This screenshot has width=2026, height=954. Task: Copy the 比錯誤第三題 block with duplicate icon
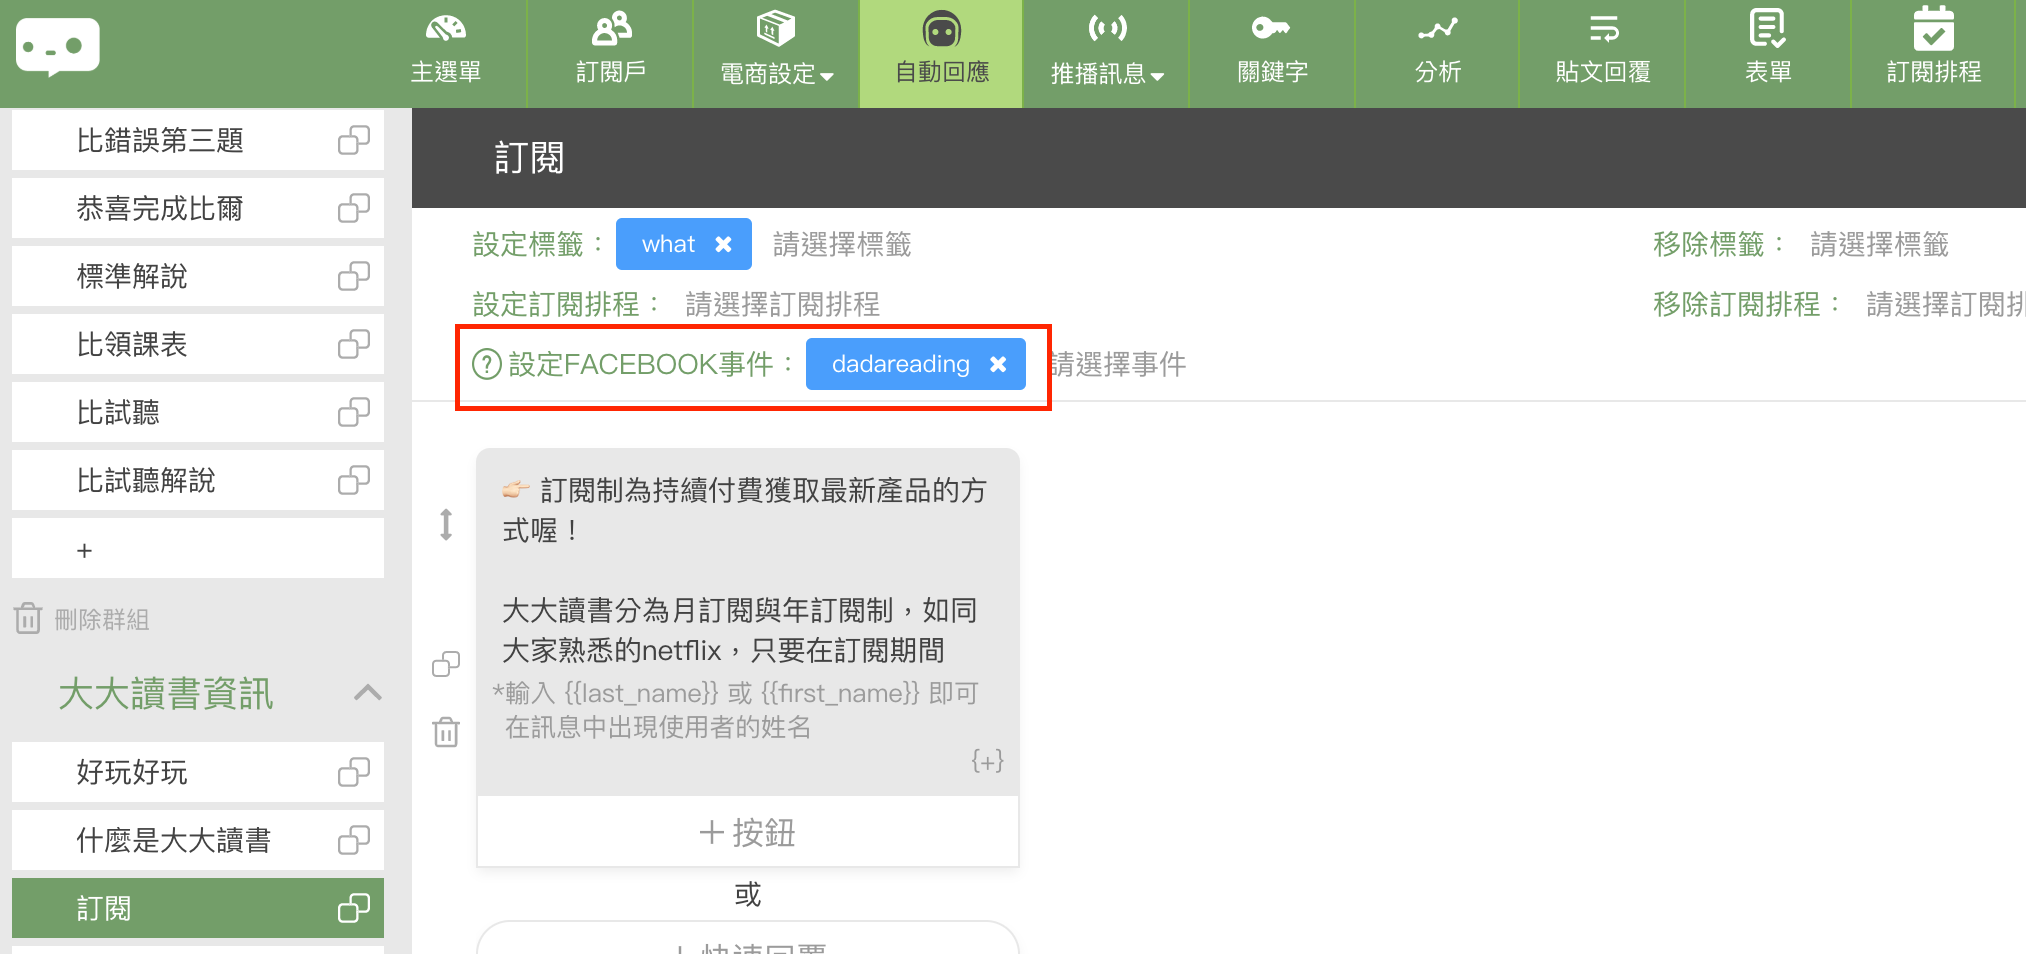[x=353, y=141]
